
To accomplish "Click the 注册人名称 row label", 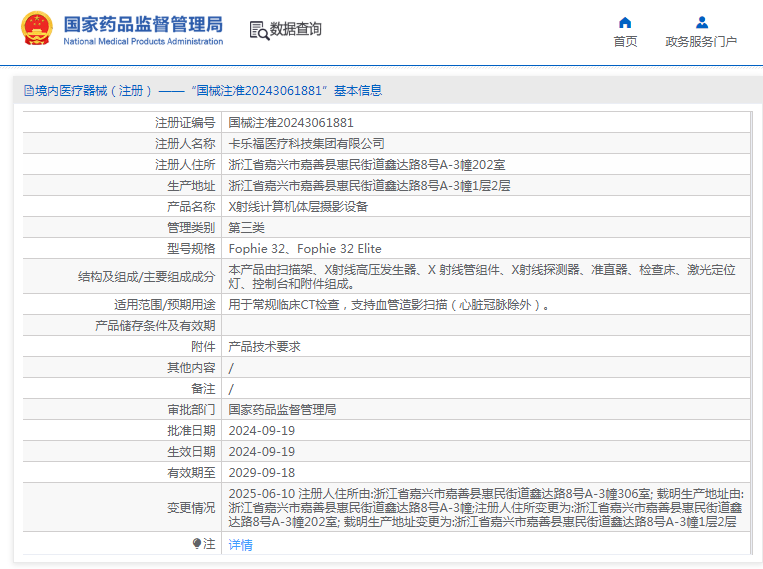I will pos(185,144).
